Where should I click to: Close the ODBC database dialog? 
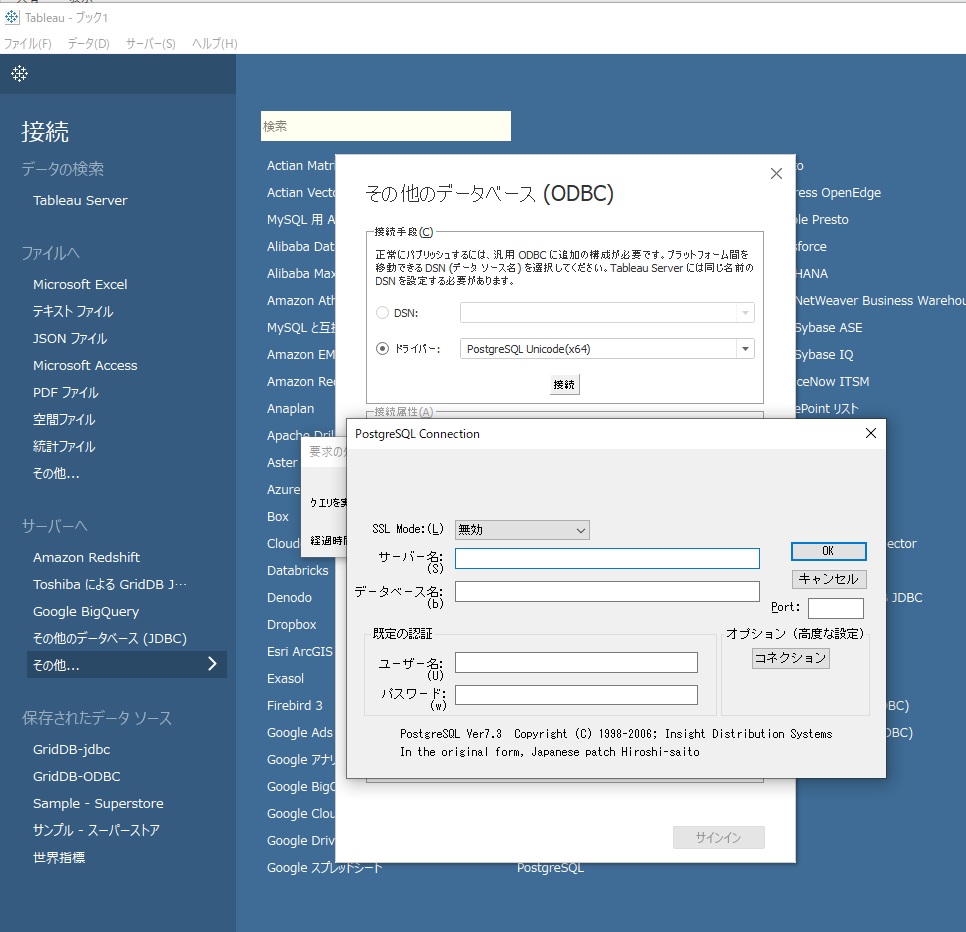tap(776, 174)
